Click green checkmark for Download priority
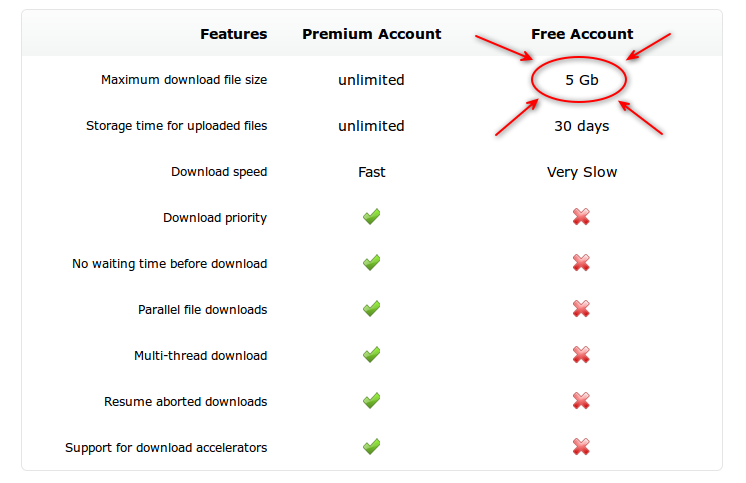This screenshot has width=746, height=483. pyautogui.click(x=372, y=217)
